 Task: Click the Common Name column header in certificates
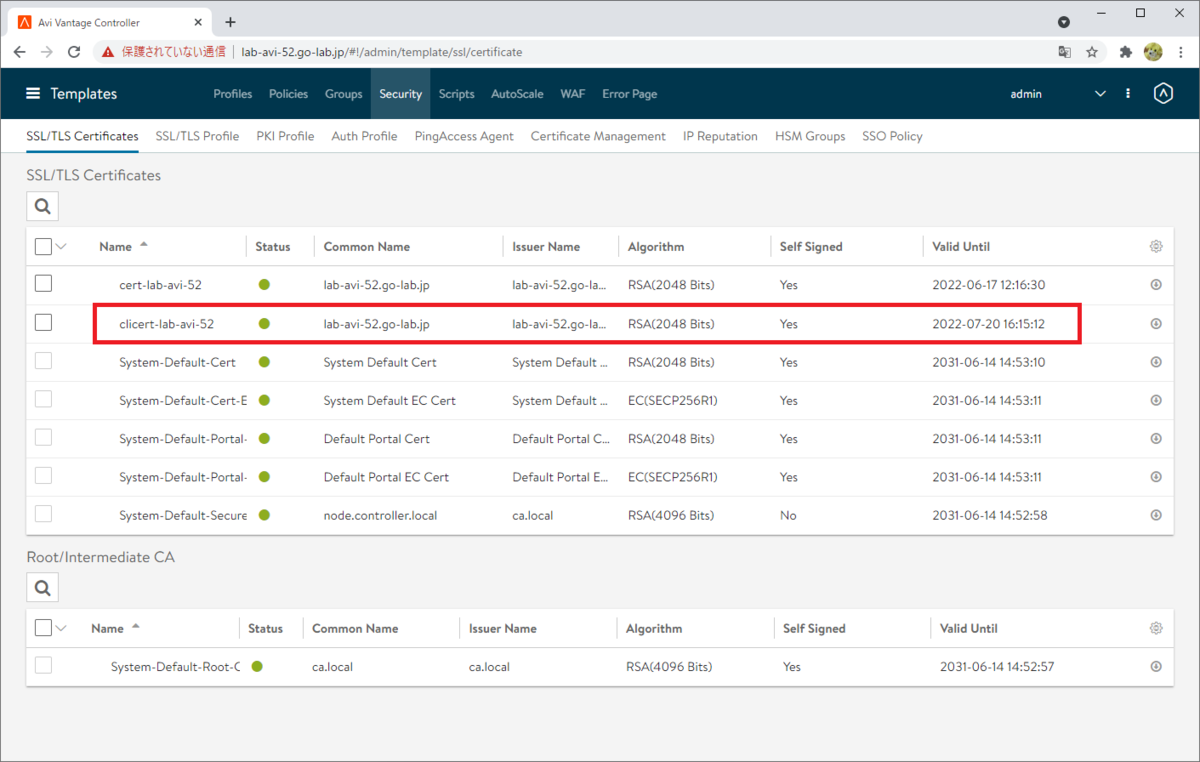pos(367,247)
